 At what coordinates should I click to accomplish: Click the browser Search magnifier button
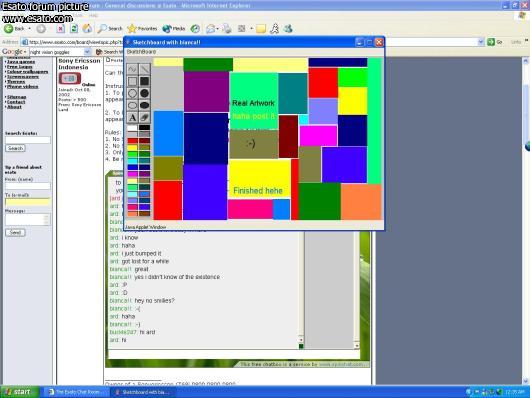(x=110, y=29)
